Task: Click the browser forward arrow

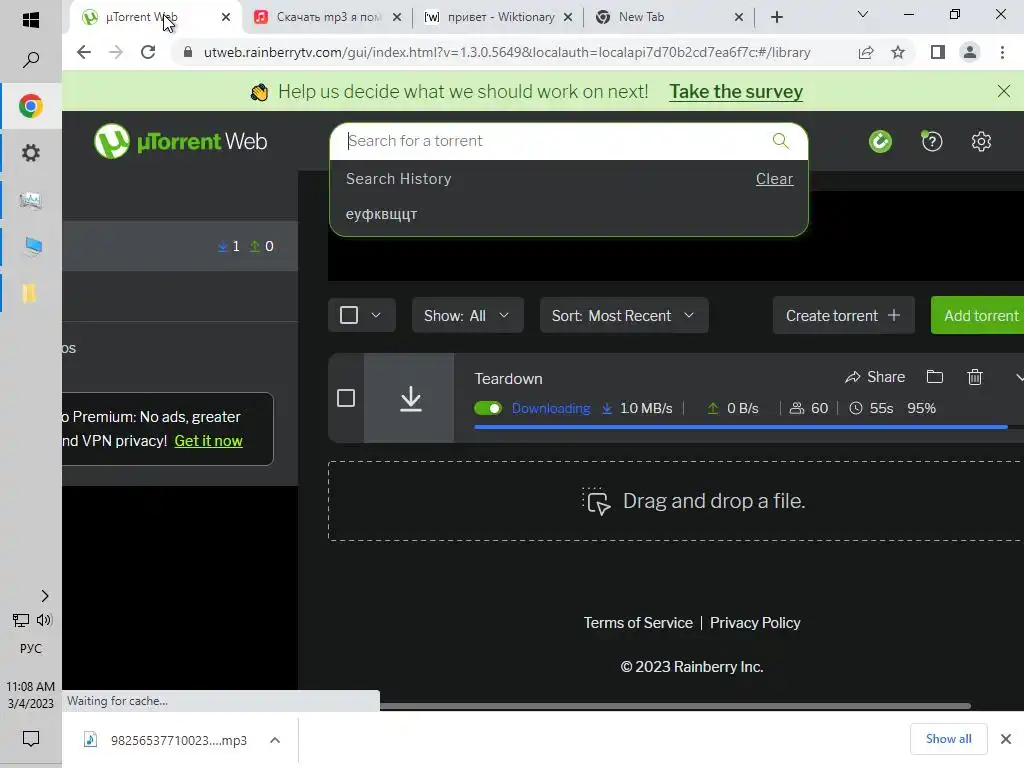Action: 116,52
